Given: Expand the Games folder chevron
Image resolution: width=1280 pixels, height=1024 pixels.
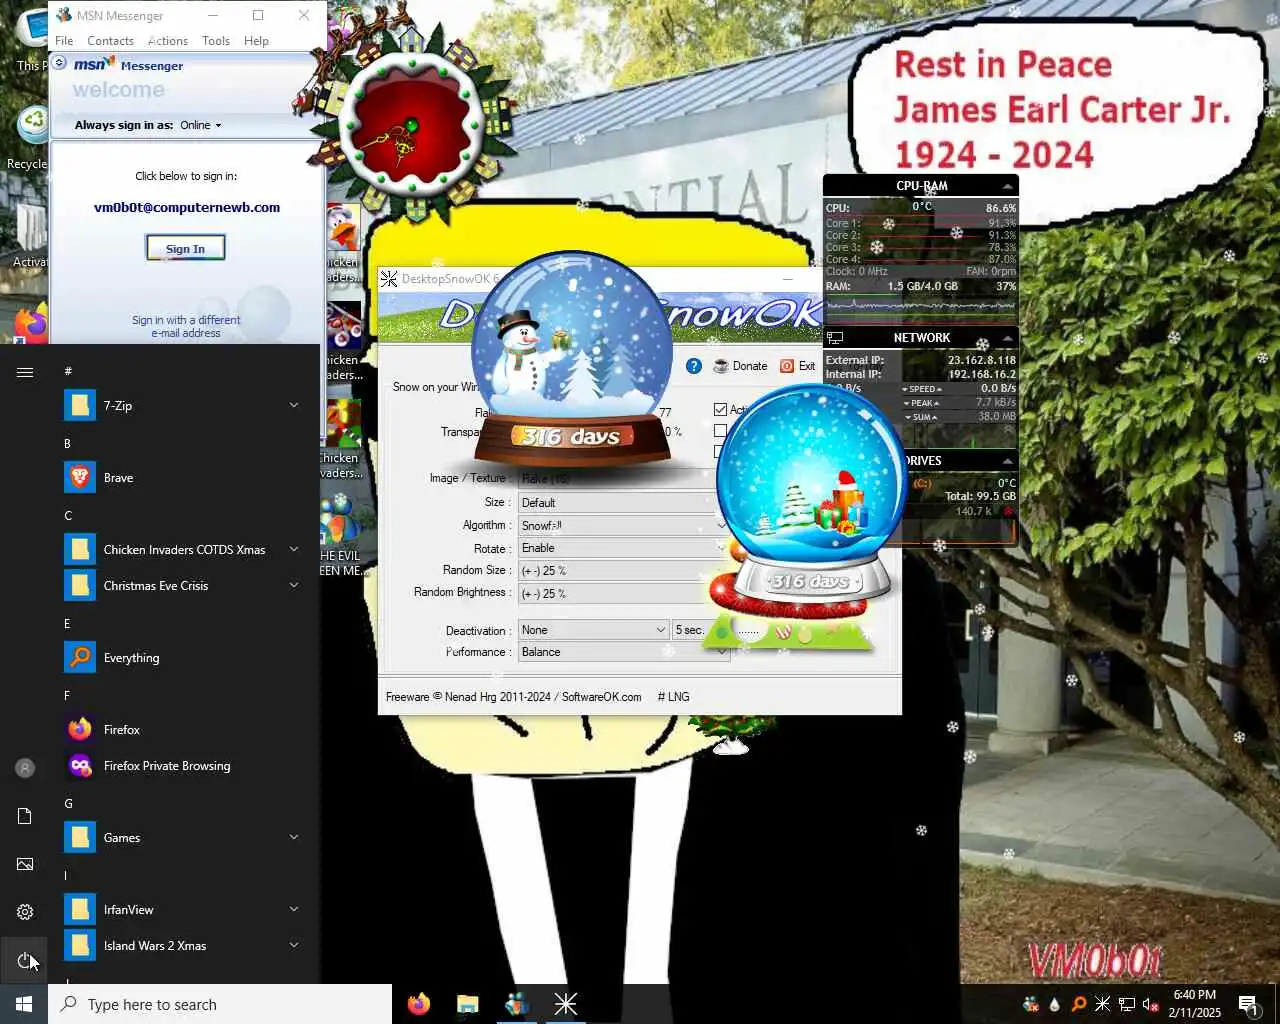Looking at the screenshot, I should [294, 837].
